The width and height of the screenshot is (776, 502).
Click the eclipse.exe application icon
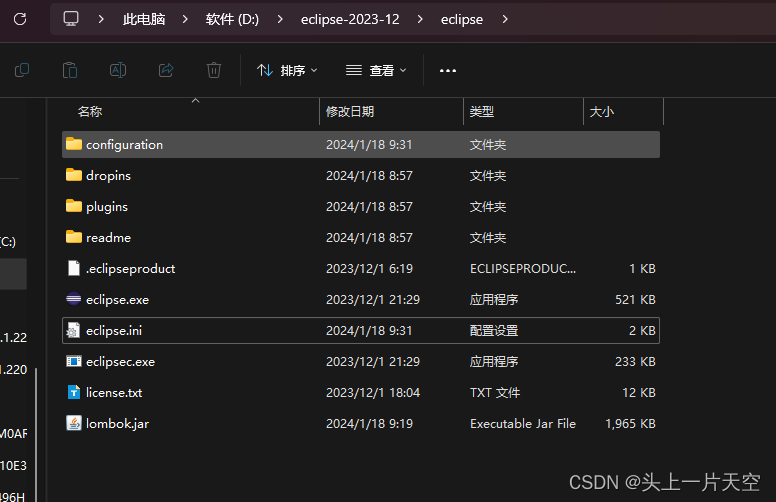pos(74,299)
